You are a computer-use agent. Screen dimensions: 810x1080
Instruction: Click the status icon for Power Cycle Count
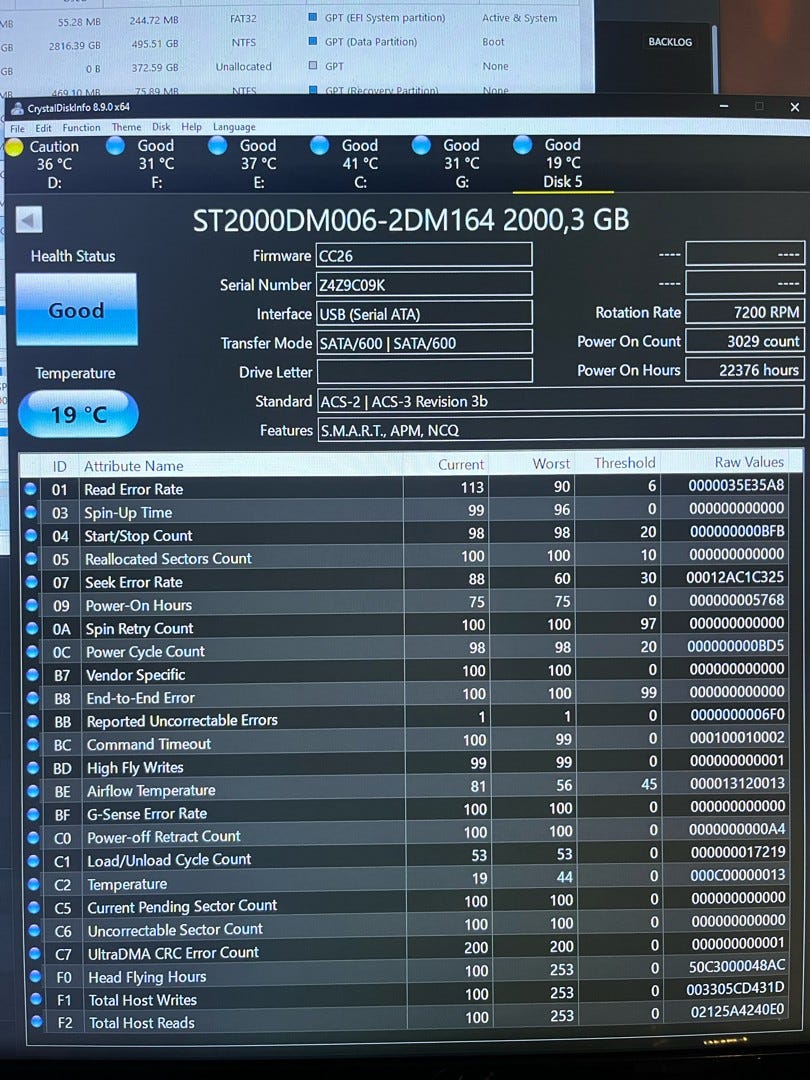pyautogui.click(x=32, y=652)
